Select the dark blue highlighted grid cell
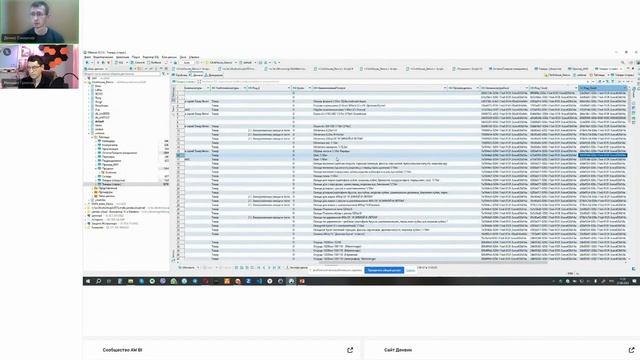The image size is (640, 360). click(x=603, y=155)
